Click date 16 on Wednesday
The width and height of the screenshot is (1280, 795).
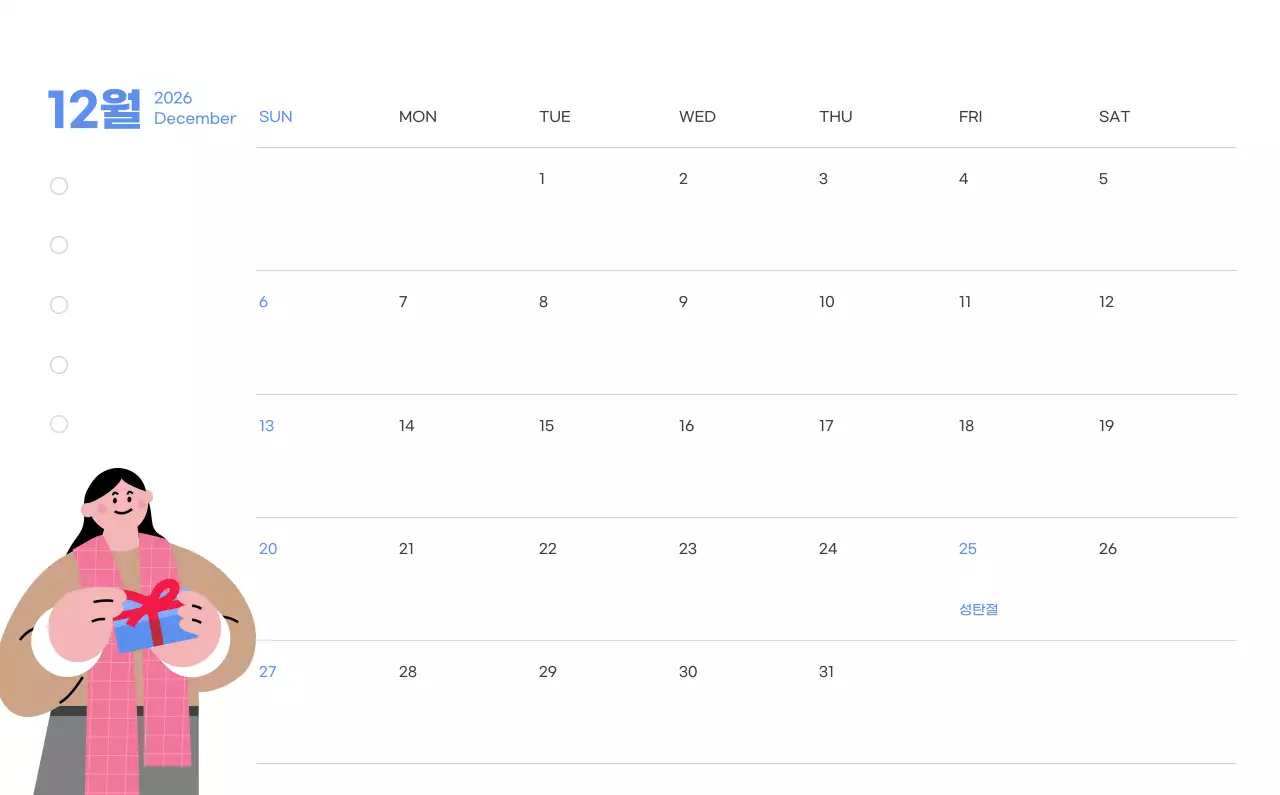coord(686,426)
